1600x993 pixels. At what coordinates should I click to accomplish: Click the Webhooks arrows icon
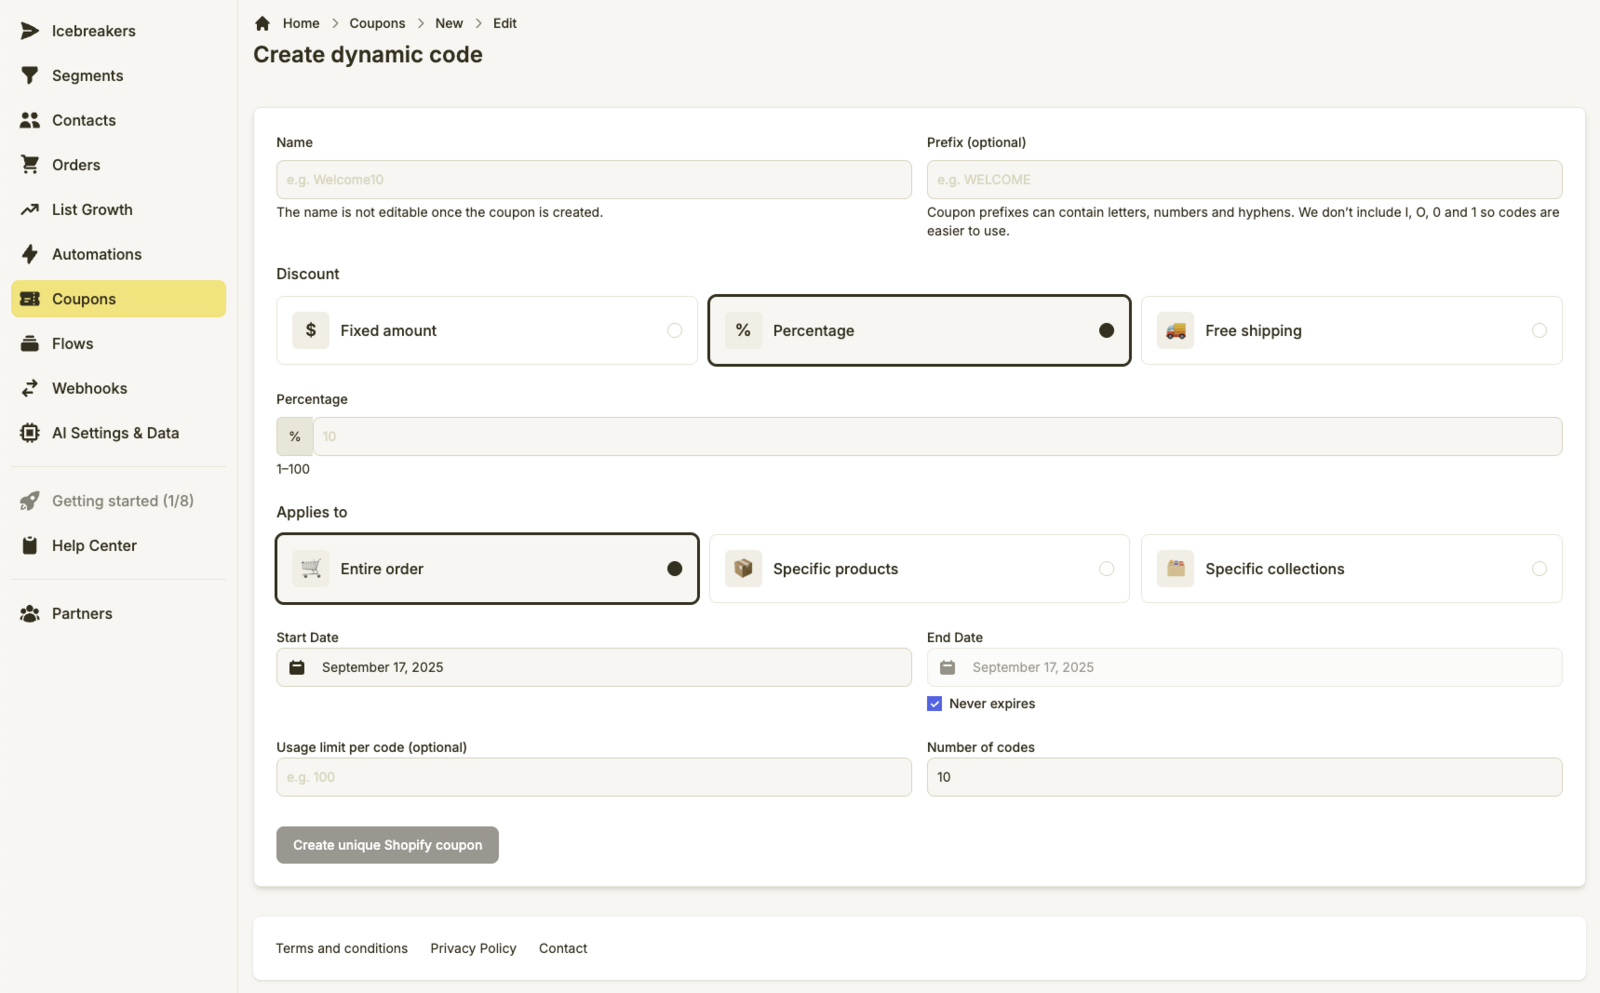30,388
